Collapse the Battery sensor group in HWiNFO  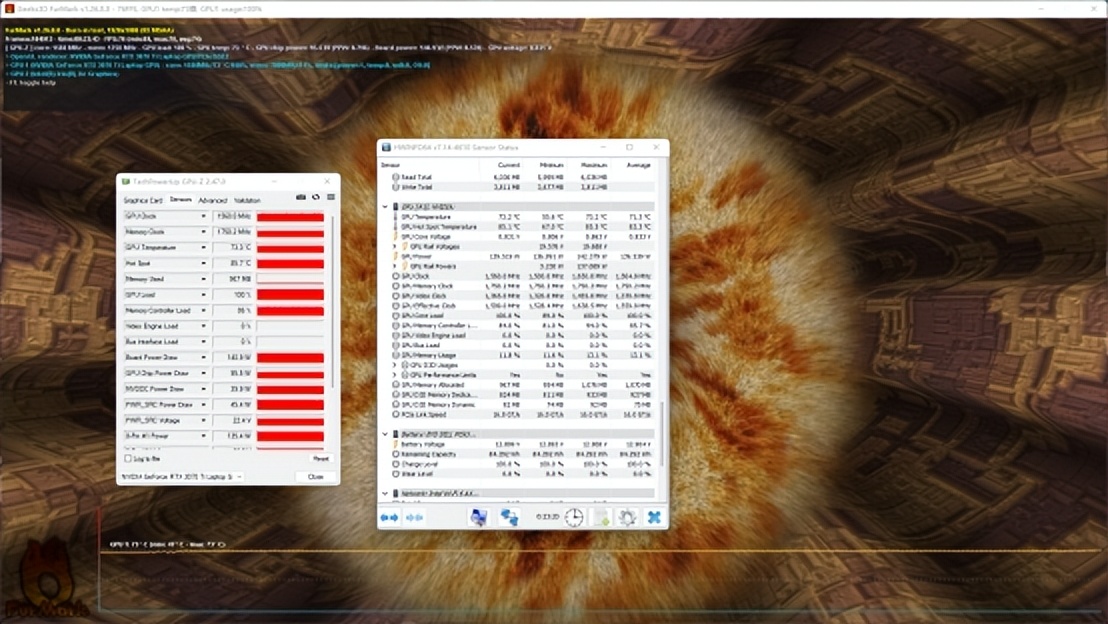pyautogui.click(x=385, y=435)
